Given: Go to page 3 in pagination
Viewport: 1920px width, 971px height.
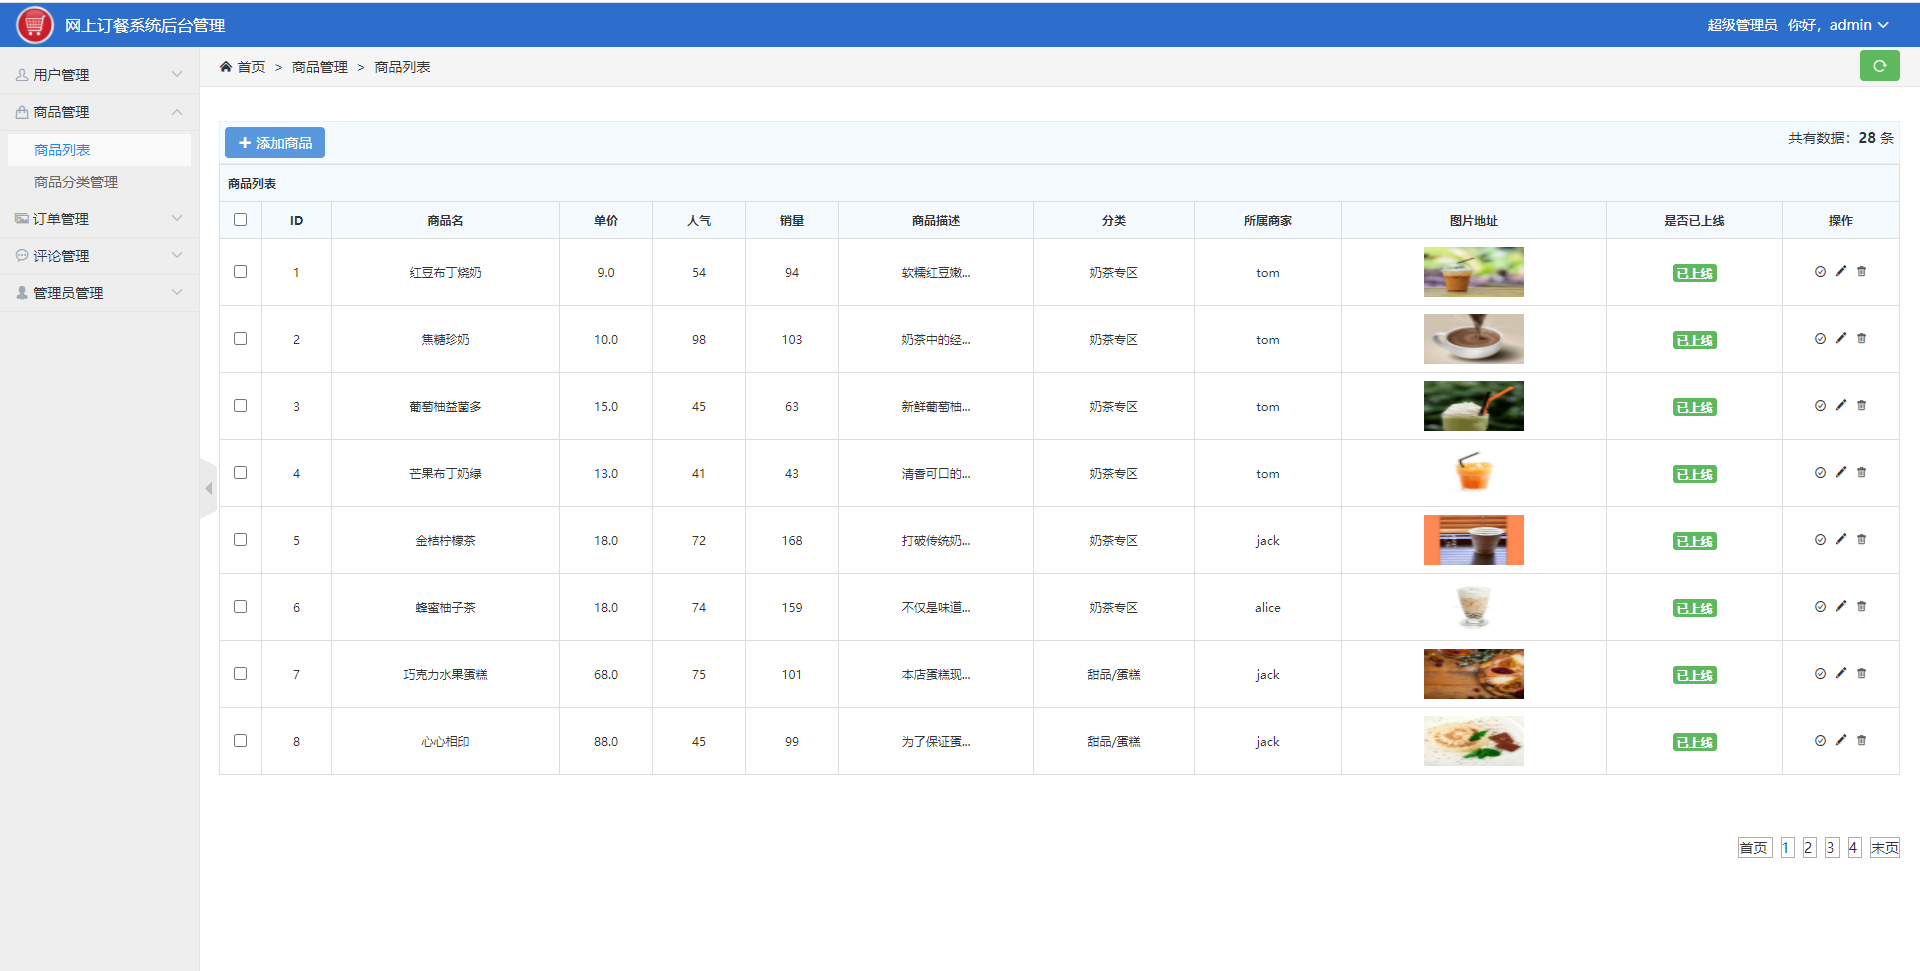Looking at the screenshot, I should [x=1831, y=848].
